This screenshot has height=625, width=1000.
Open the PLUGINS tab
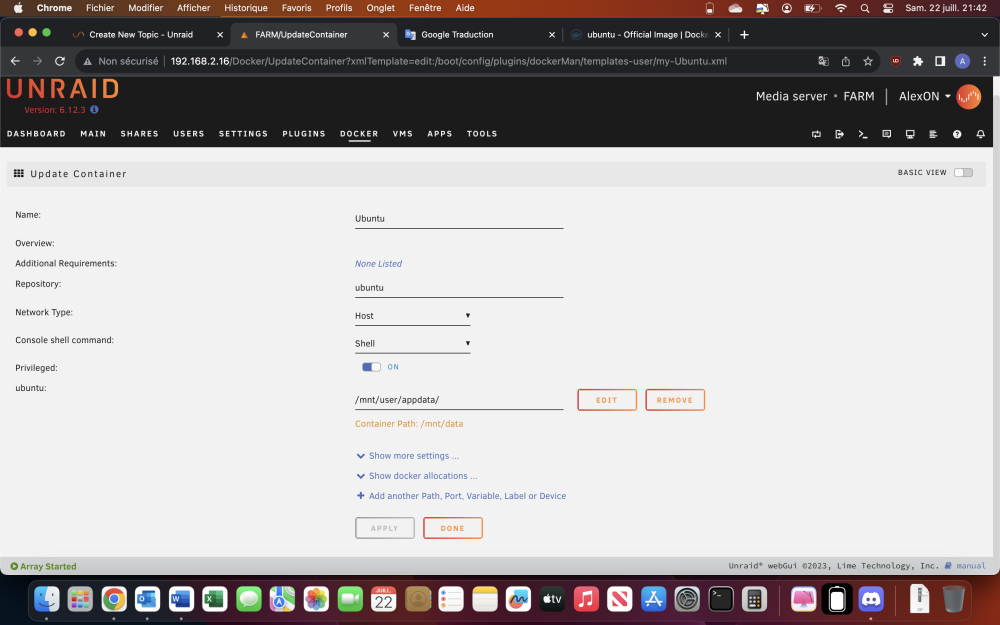(304, 134)
